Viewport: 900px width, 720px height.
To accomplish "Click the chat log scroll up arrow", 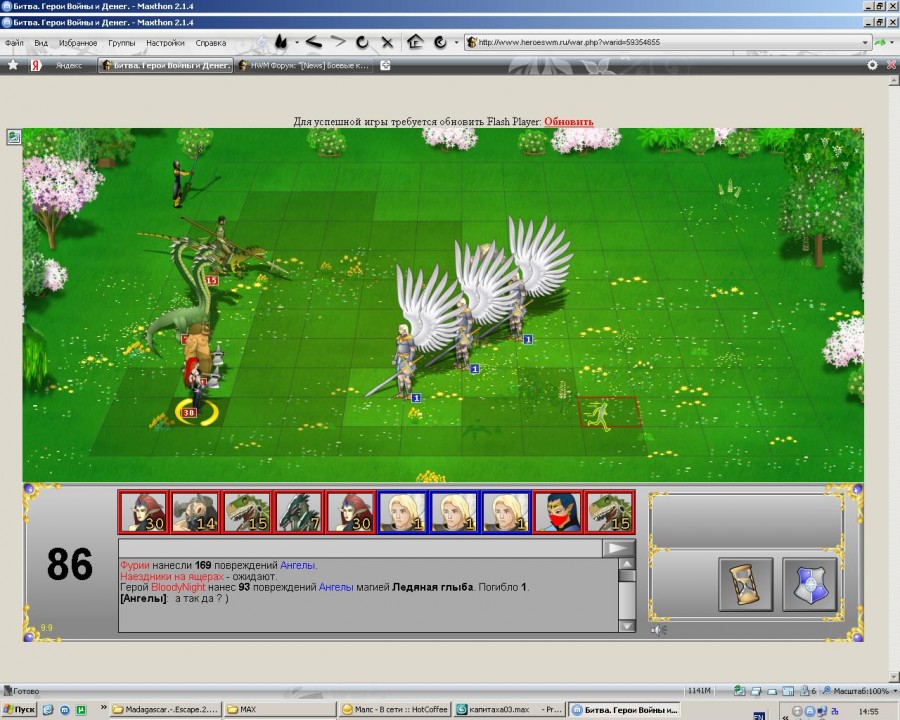I will pyautogui.click(x=627, y=564).
